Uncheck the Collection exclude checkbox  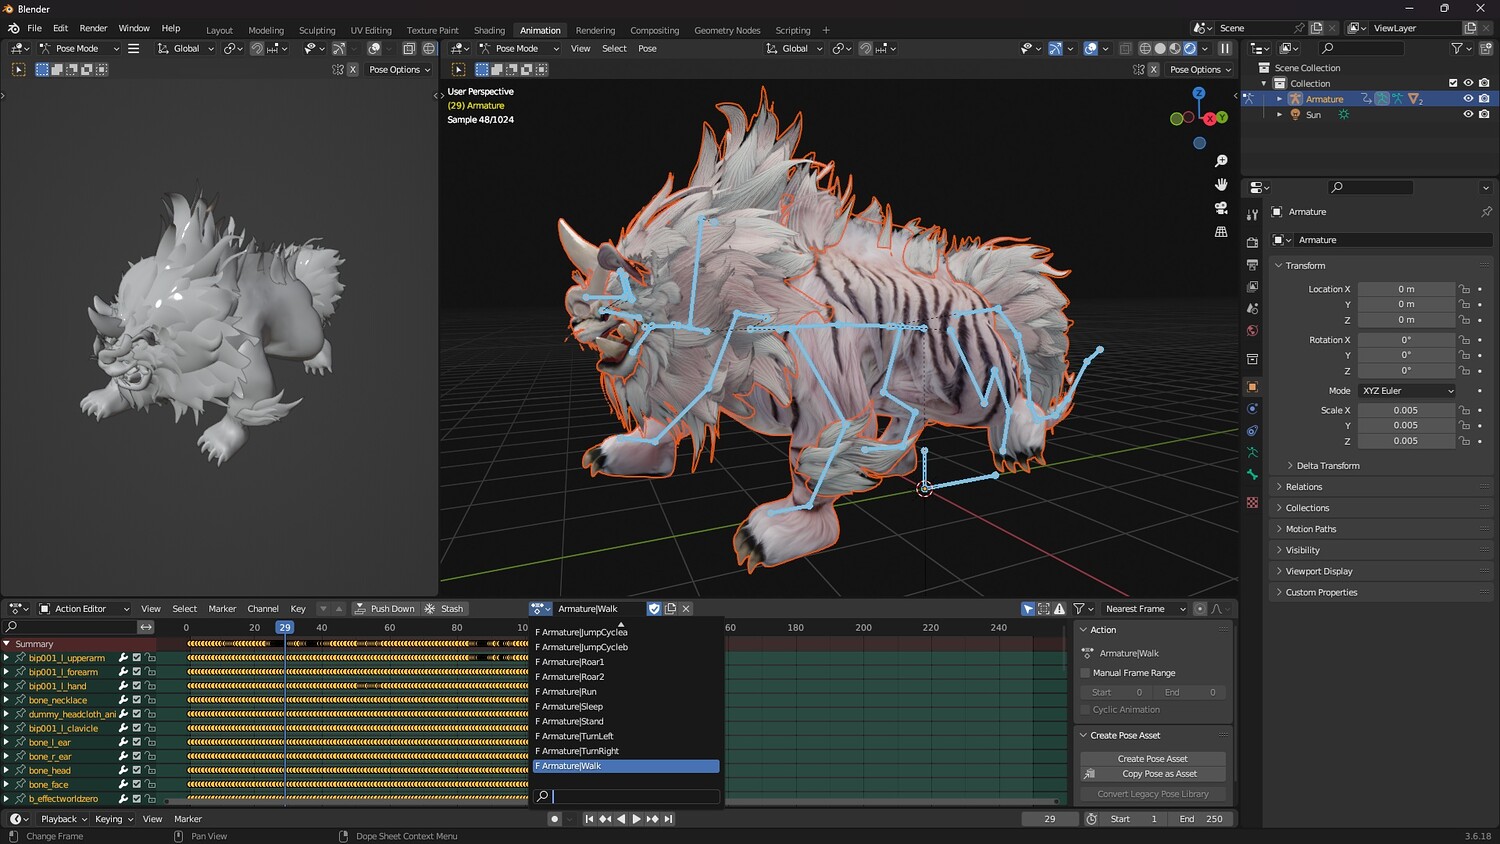(x=1453, y=83)
